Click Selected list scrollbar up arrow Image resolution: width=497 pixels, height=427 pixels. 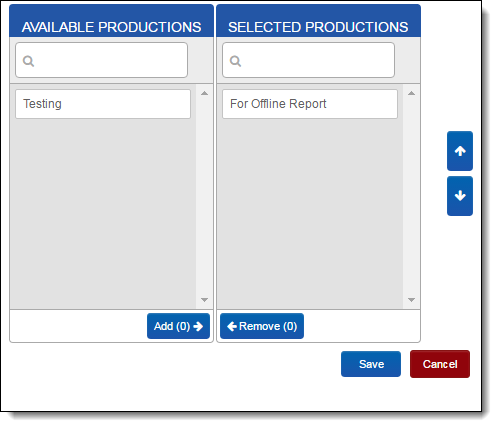coord(411,93)
